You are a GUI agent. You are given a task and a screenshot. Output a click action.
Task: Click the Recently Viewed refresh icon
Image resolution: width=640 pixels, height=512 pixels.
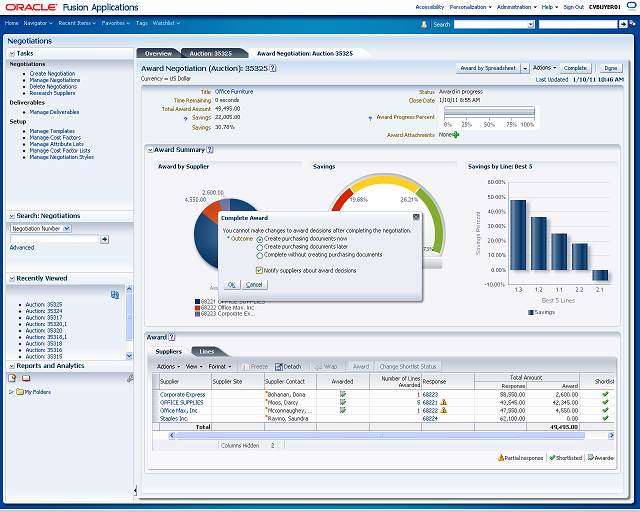pos(115,295)
